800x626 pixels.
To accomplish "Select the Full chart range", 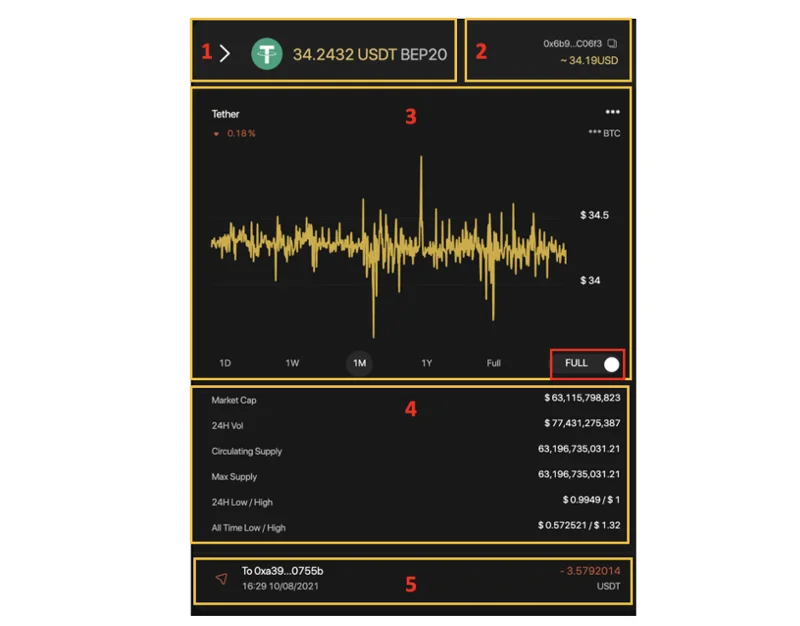I will (493, 363).
